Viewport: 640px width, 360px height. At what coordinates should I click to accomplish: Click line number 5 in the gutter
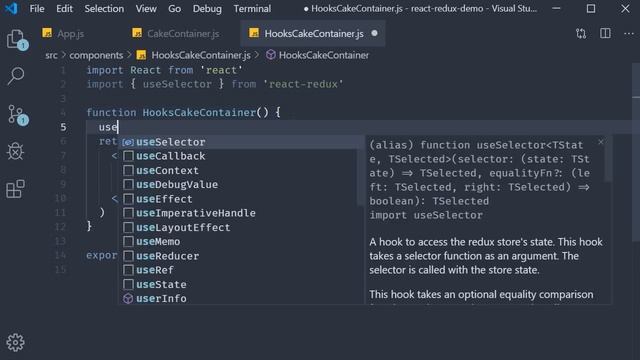pos(63,127)
